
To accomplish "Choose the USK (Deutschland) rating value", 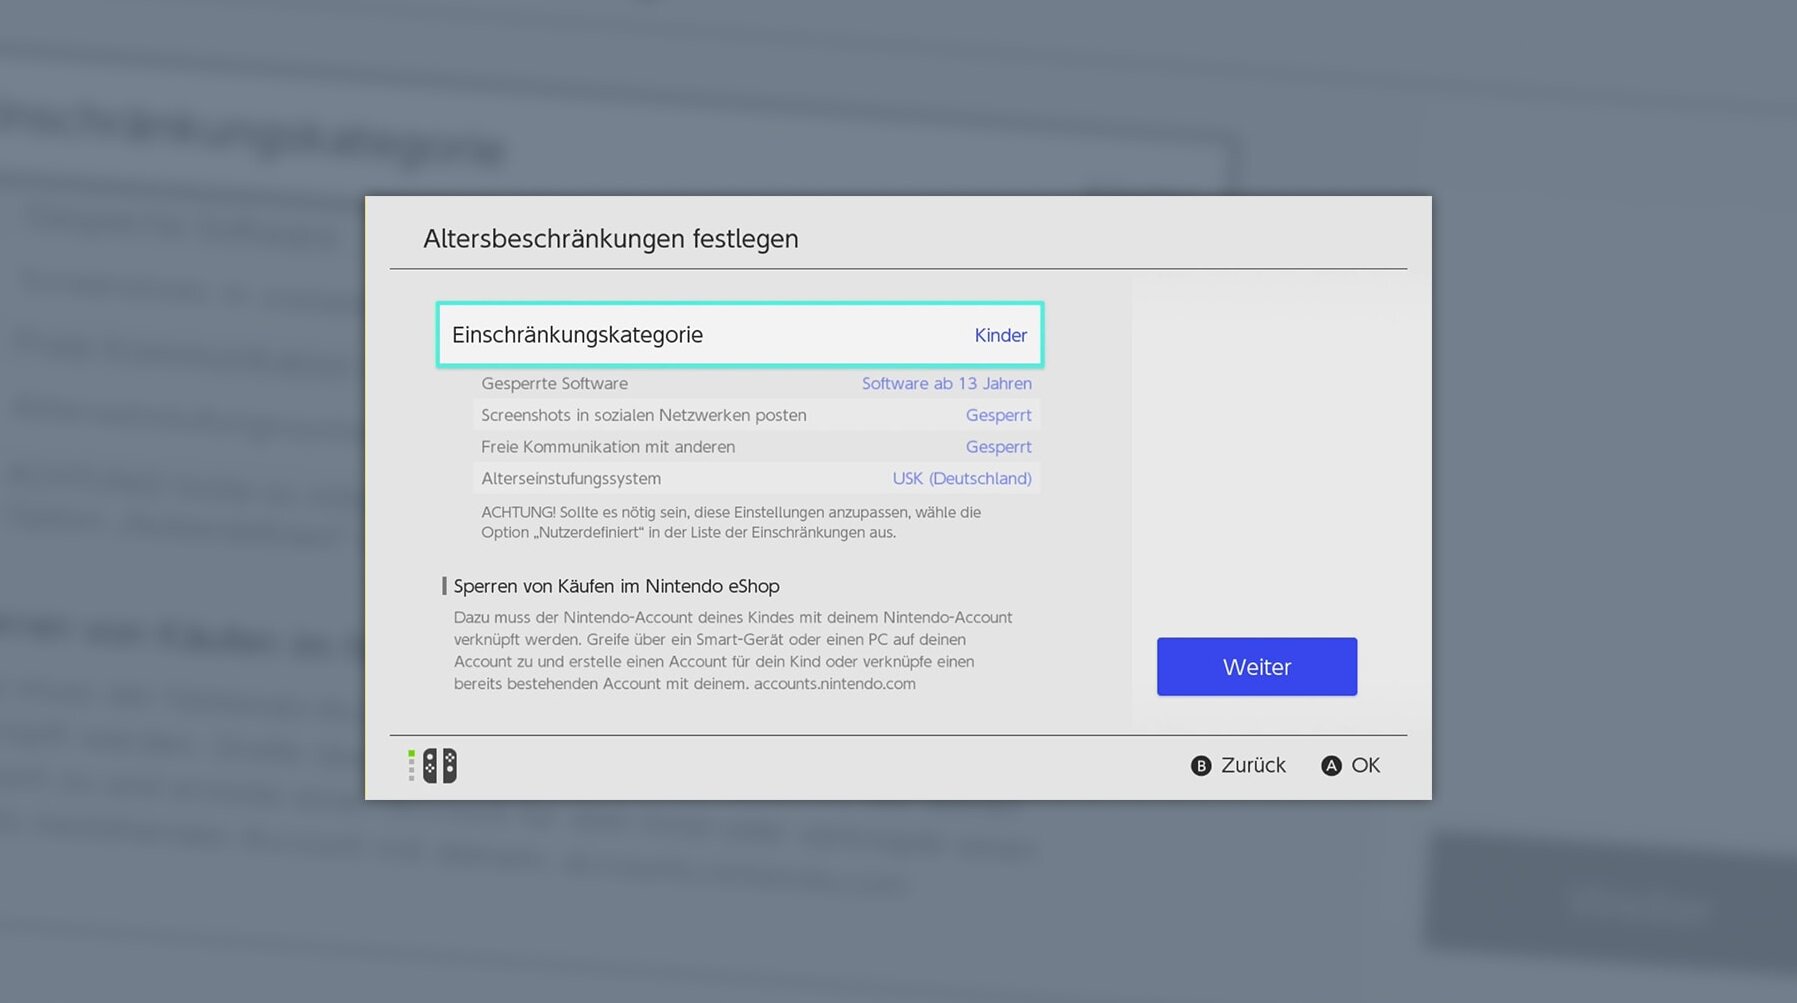I will 961,479.
